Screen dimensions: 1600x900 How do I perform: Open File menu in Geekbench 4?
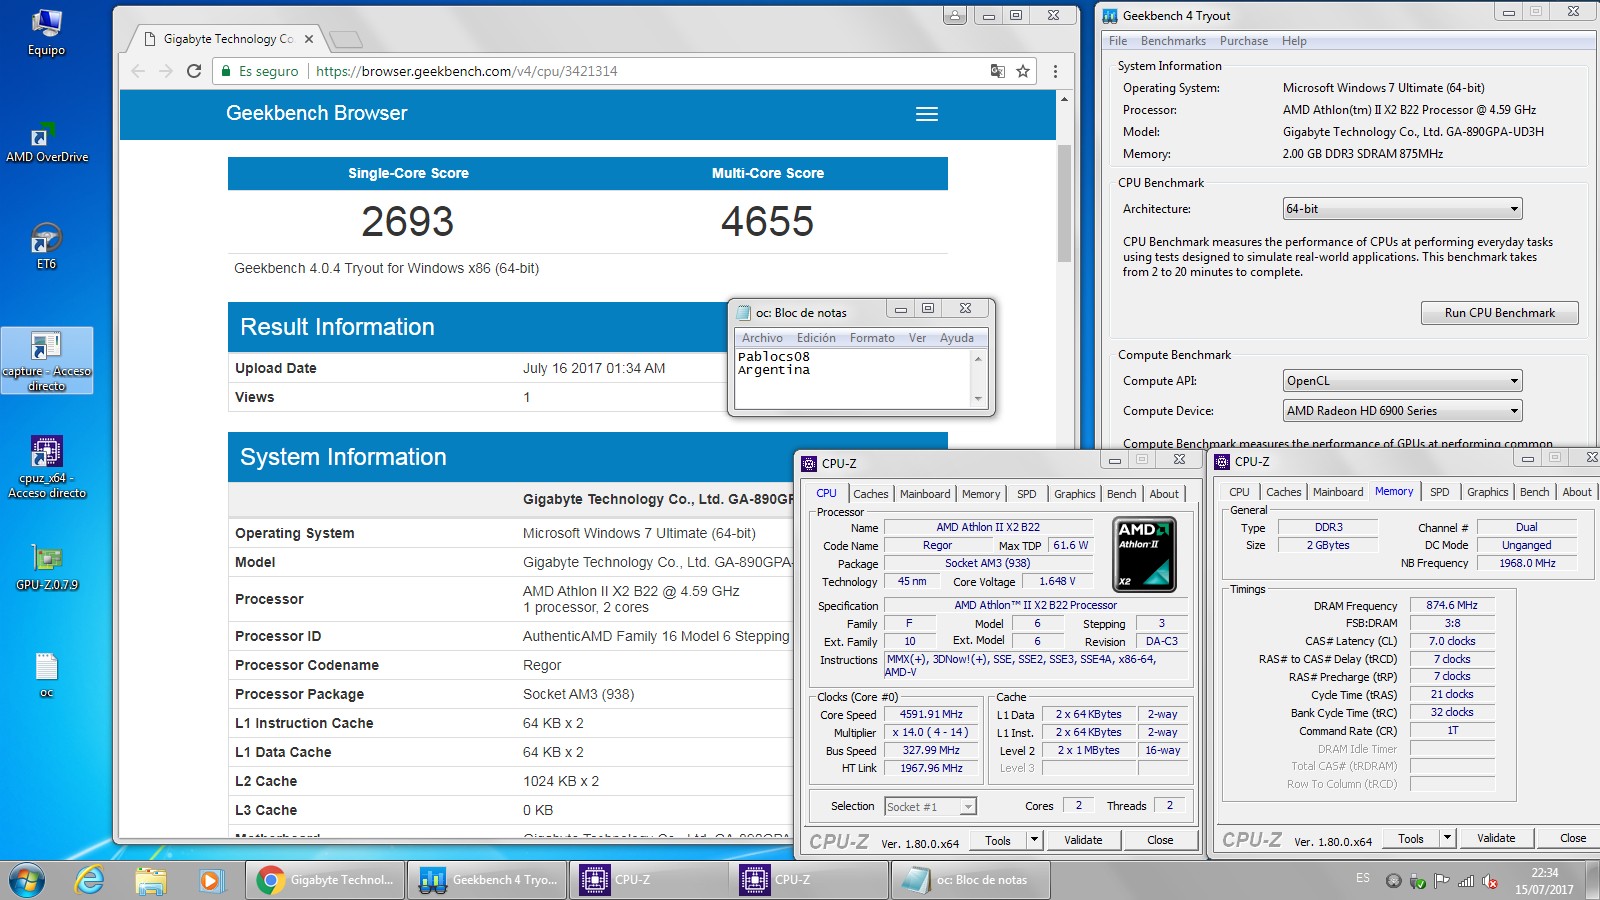tap(1118, 41)
